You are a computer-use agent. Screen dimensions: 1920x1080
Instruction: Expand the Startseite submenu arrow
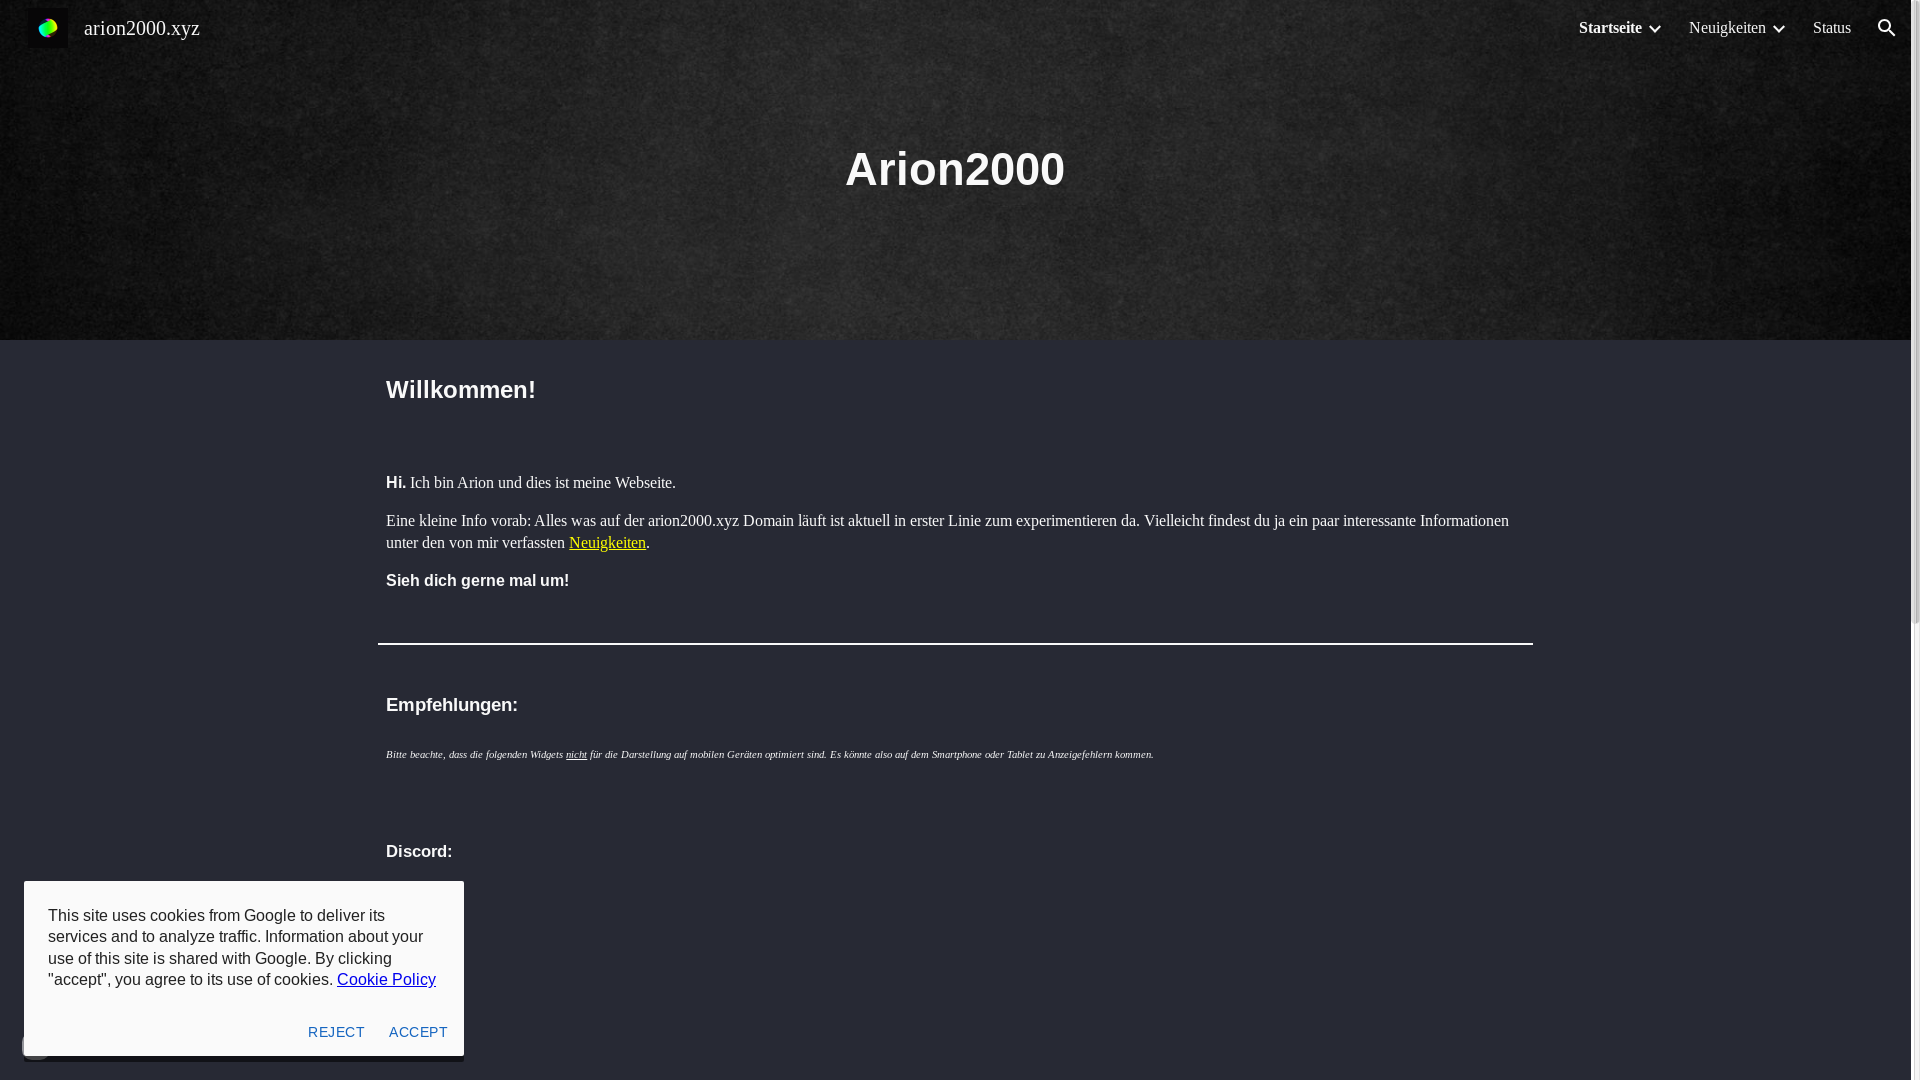(x=1654, y=29)
